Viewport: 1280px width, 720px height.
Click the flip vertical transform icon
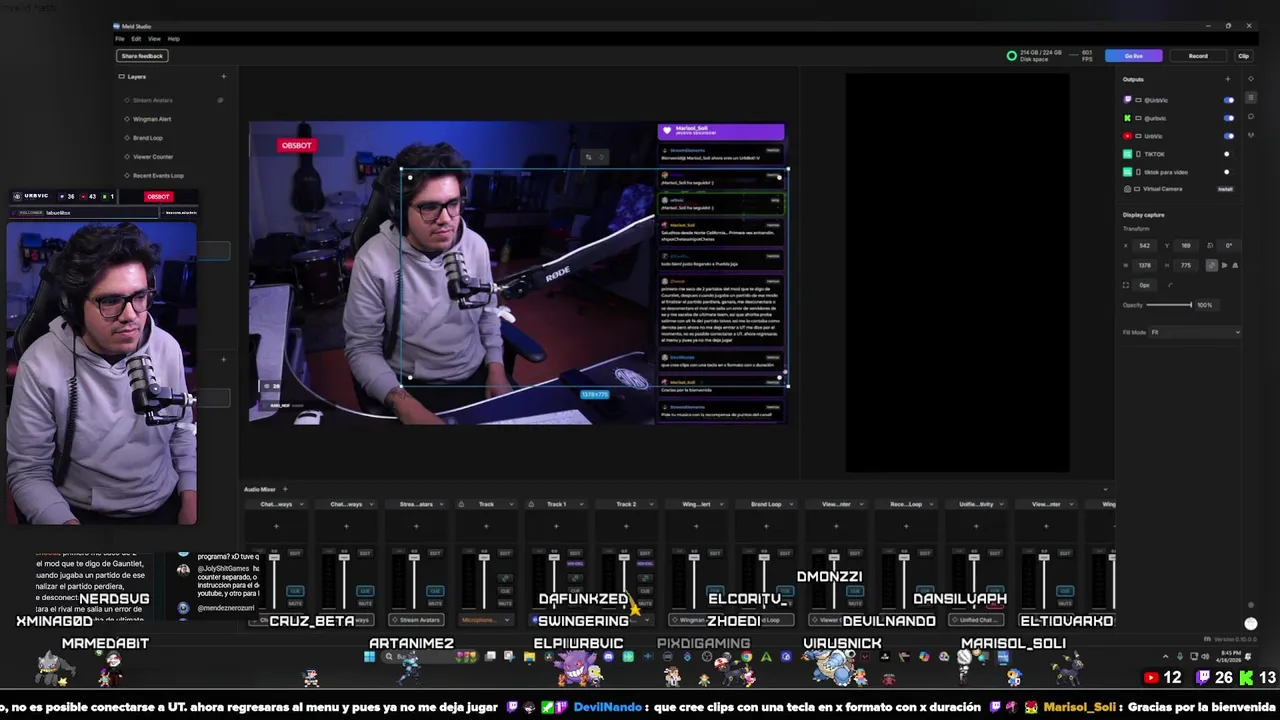pos(1235,265)
